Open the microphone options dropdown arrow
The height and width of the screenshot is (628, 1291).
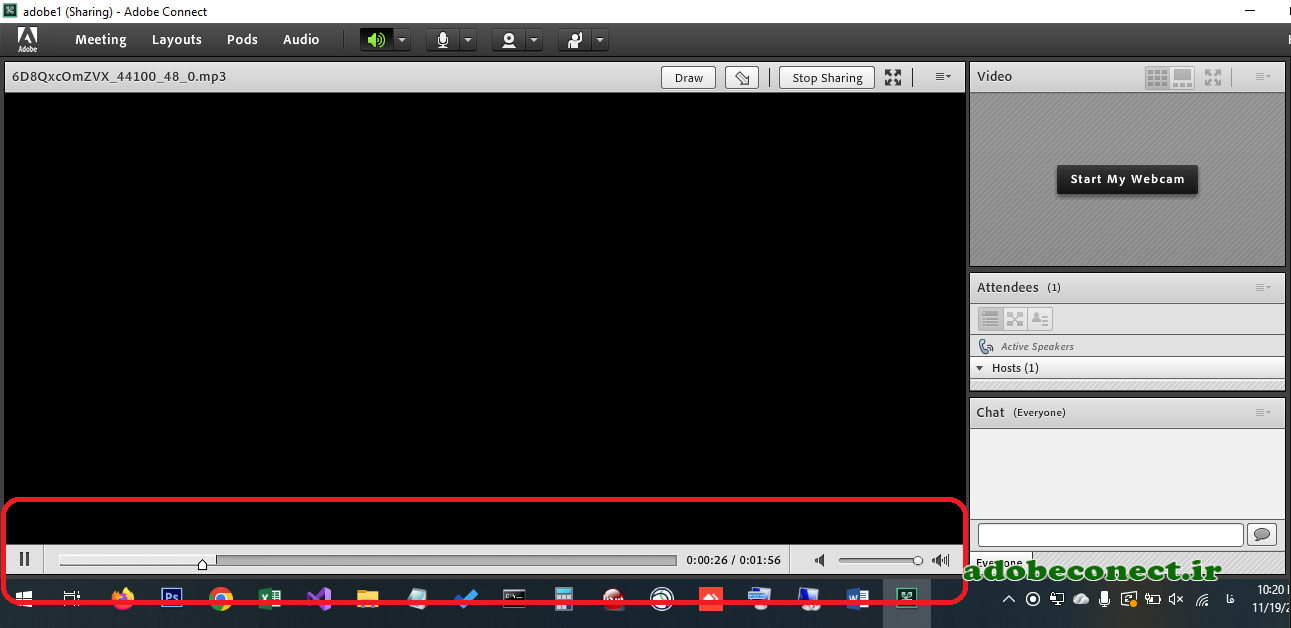[x=467, y=40]
